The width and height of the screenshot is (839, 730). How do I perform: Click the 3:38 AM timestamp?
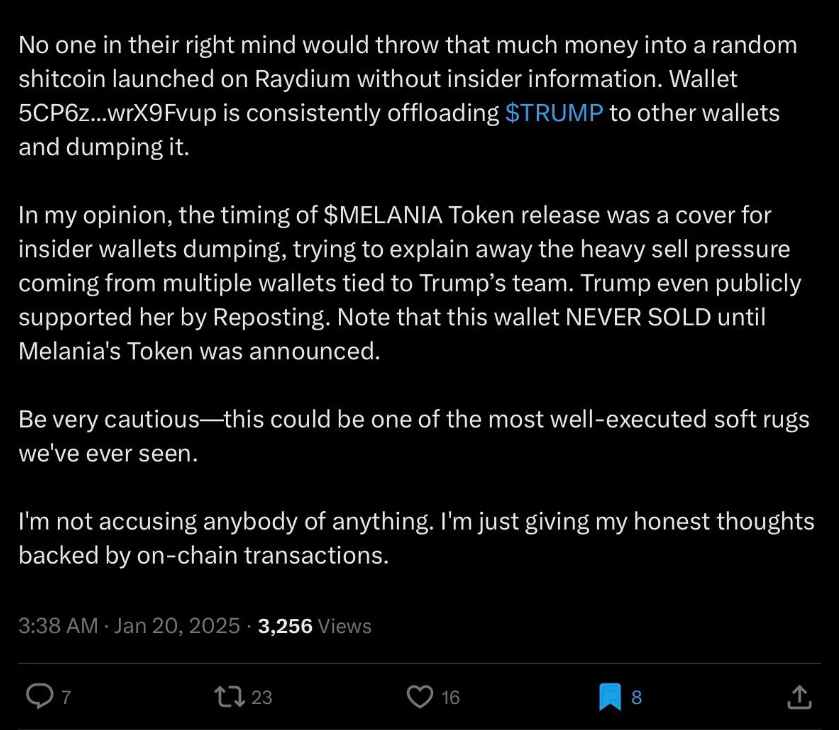click(57, 626)
